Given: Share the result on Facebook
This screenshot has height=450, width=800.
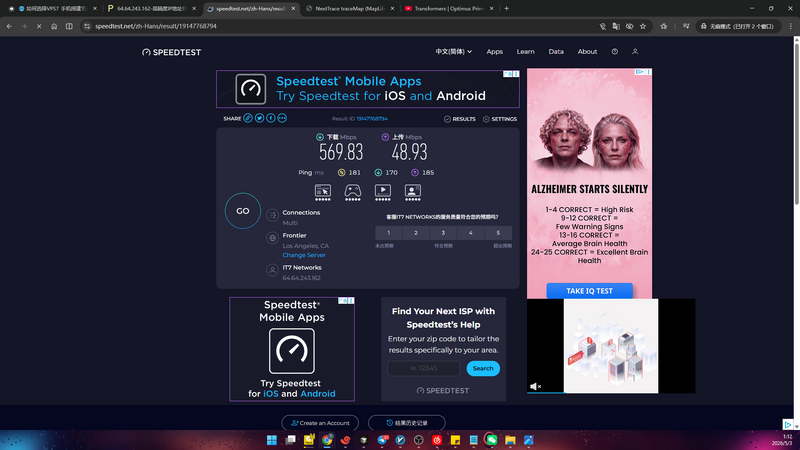Looking at the screenshot, I should click(x=270, y=118).
